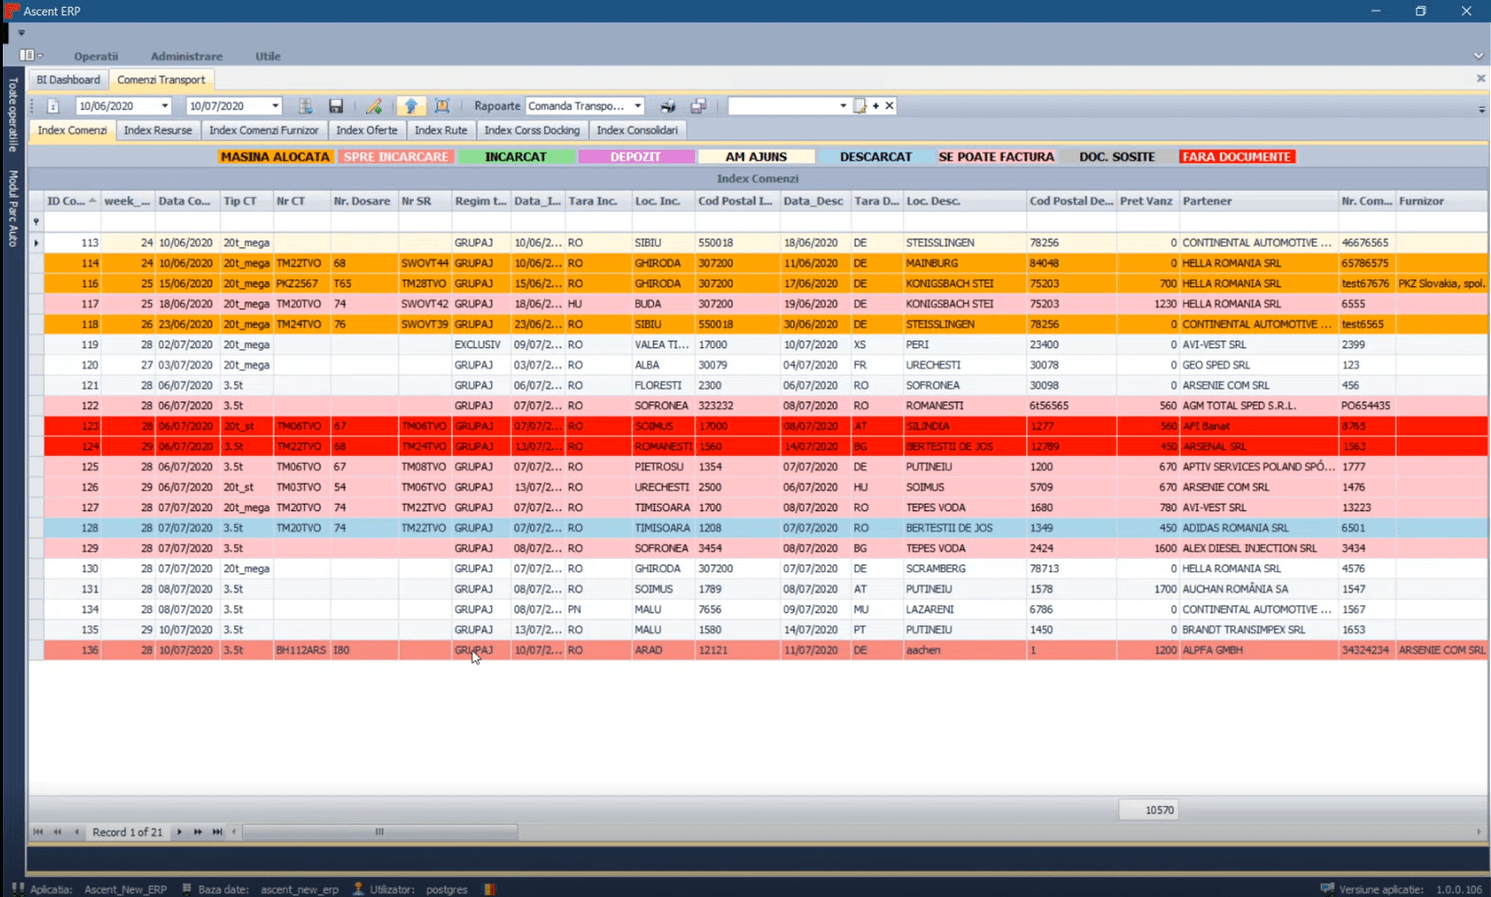Viewport: 1491px width, 897px height.
Task: Expand the ribbon chevron at top right
Action: click(1478, 56)
